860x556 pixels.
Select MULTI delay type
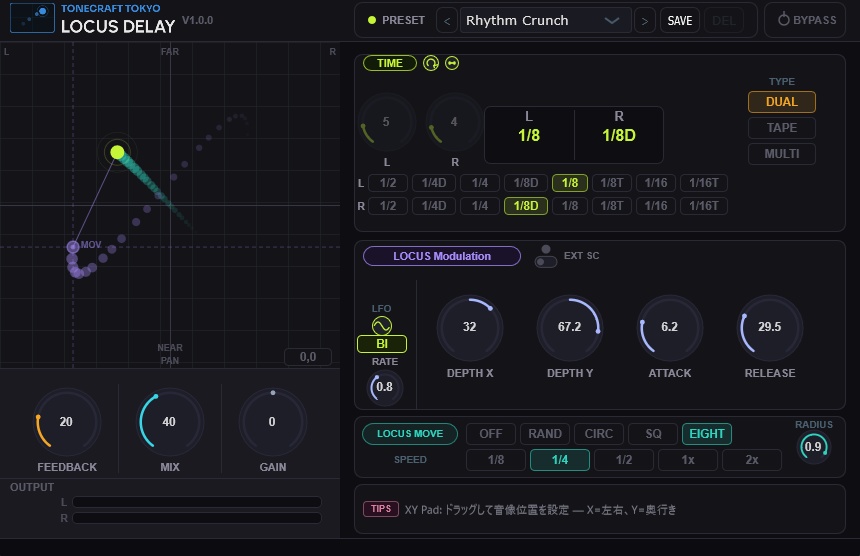[782, 154]
